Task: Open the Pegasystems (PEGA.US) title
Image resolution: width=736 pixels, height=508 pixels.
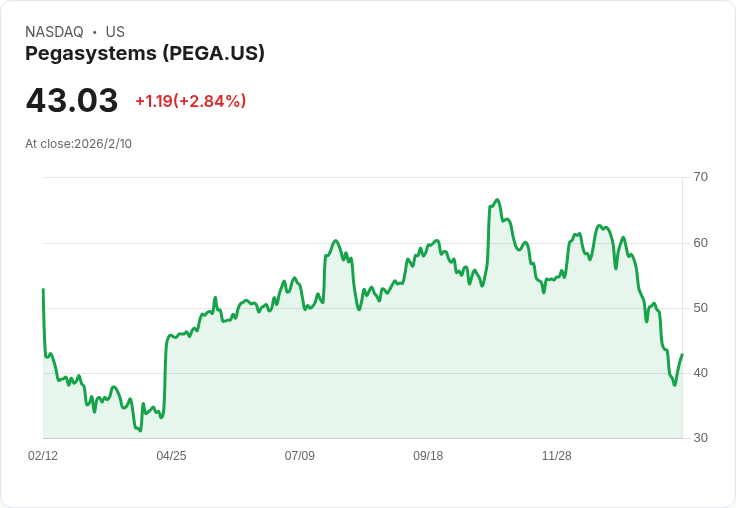Action: 145,53
